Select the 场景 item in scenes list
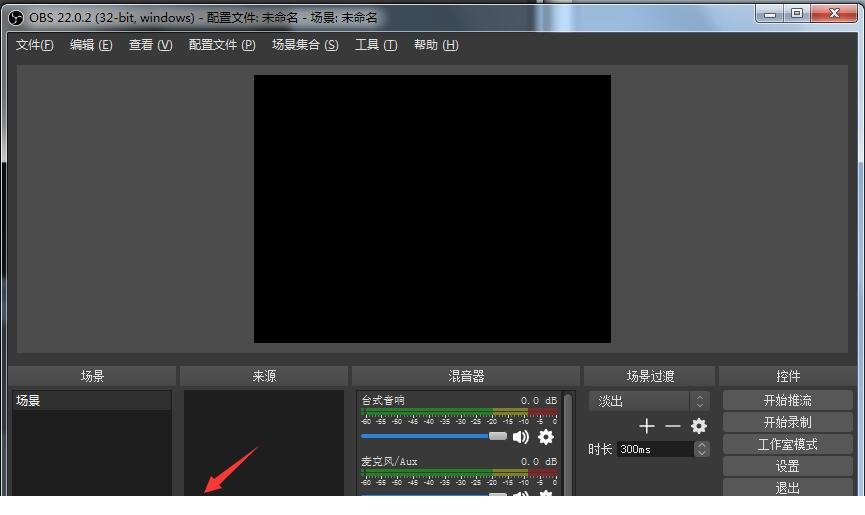 pyautogui.click(x=92, y=401)
